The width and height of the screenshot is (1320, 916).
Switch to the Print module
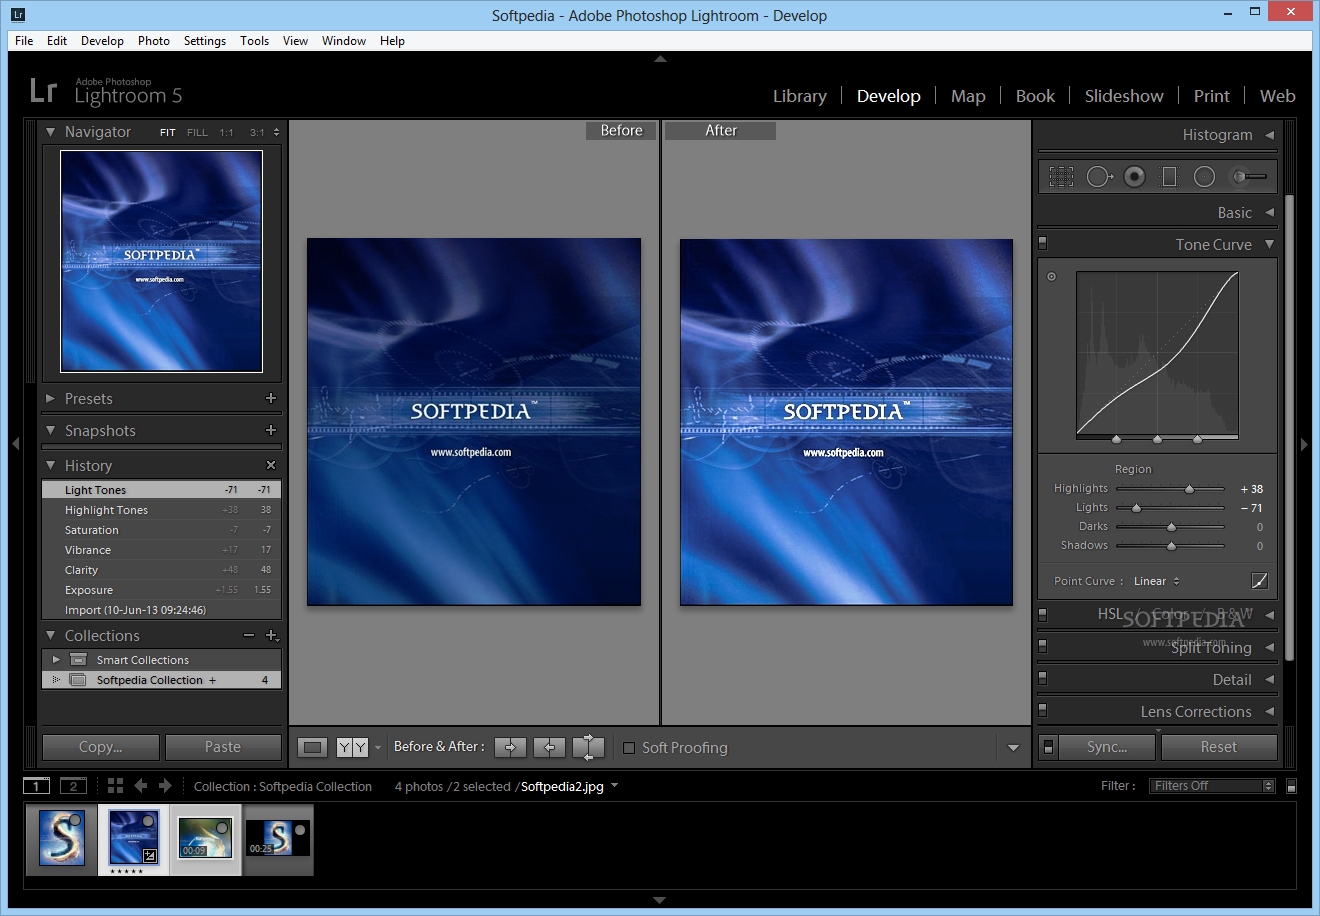[x=1211, y=96]
